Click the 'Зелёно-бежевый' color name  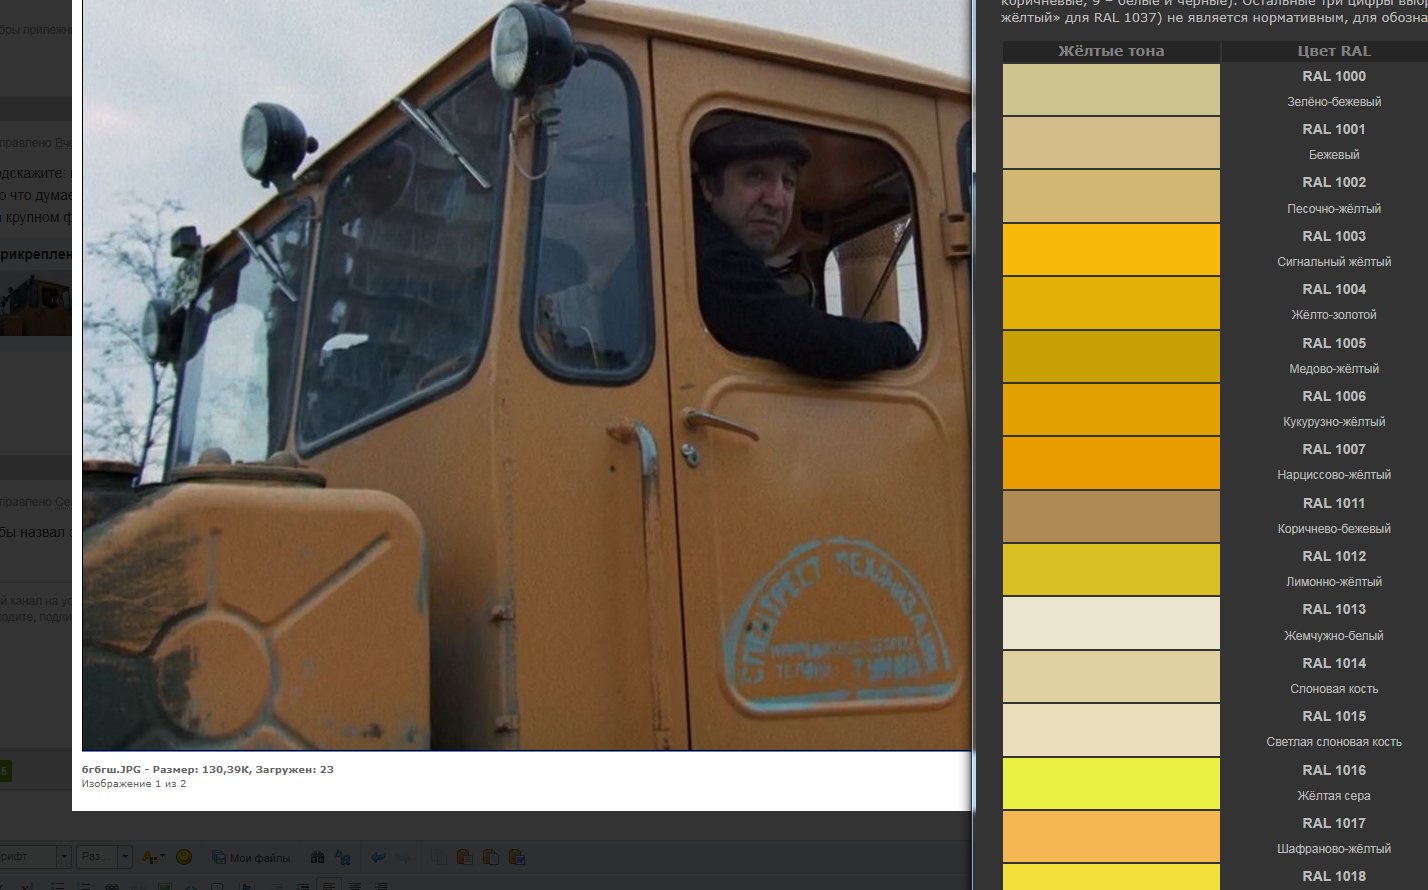coord(1334,102)
